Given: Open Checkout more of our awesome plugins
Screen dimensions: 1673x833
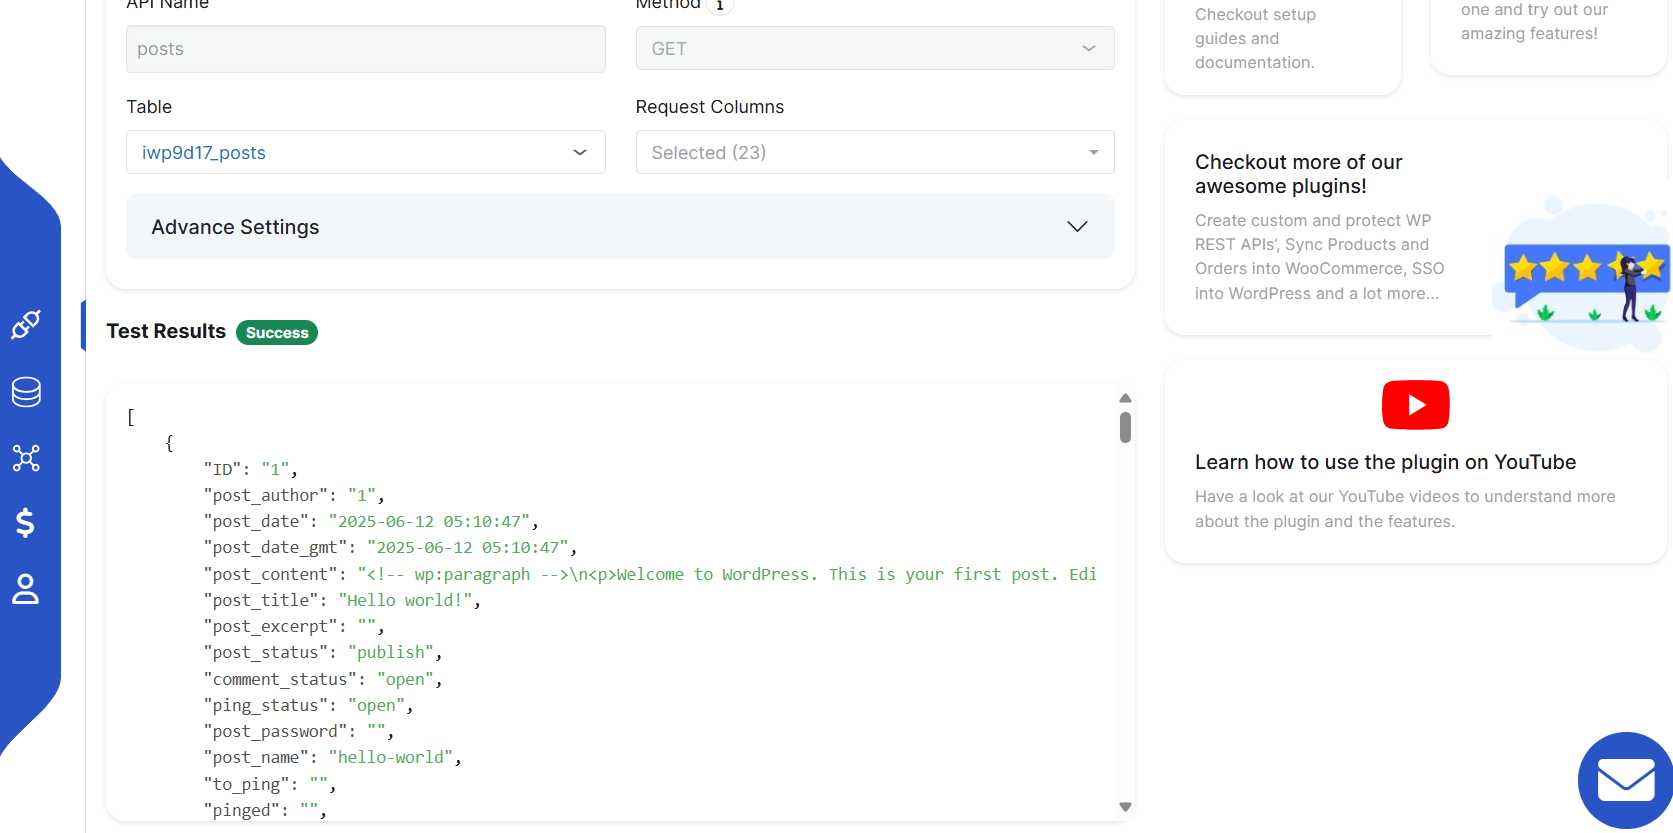Looking at the screenshot, I should coord(1298,174).
